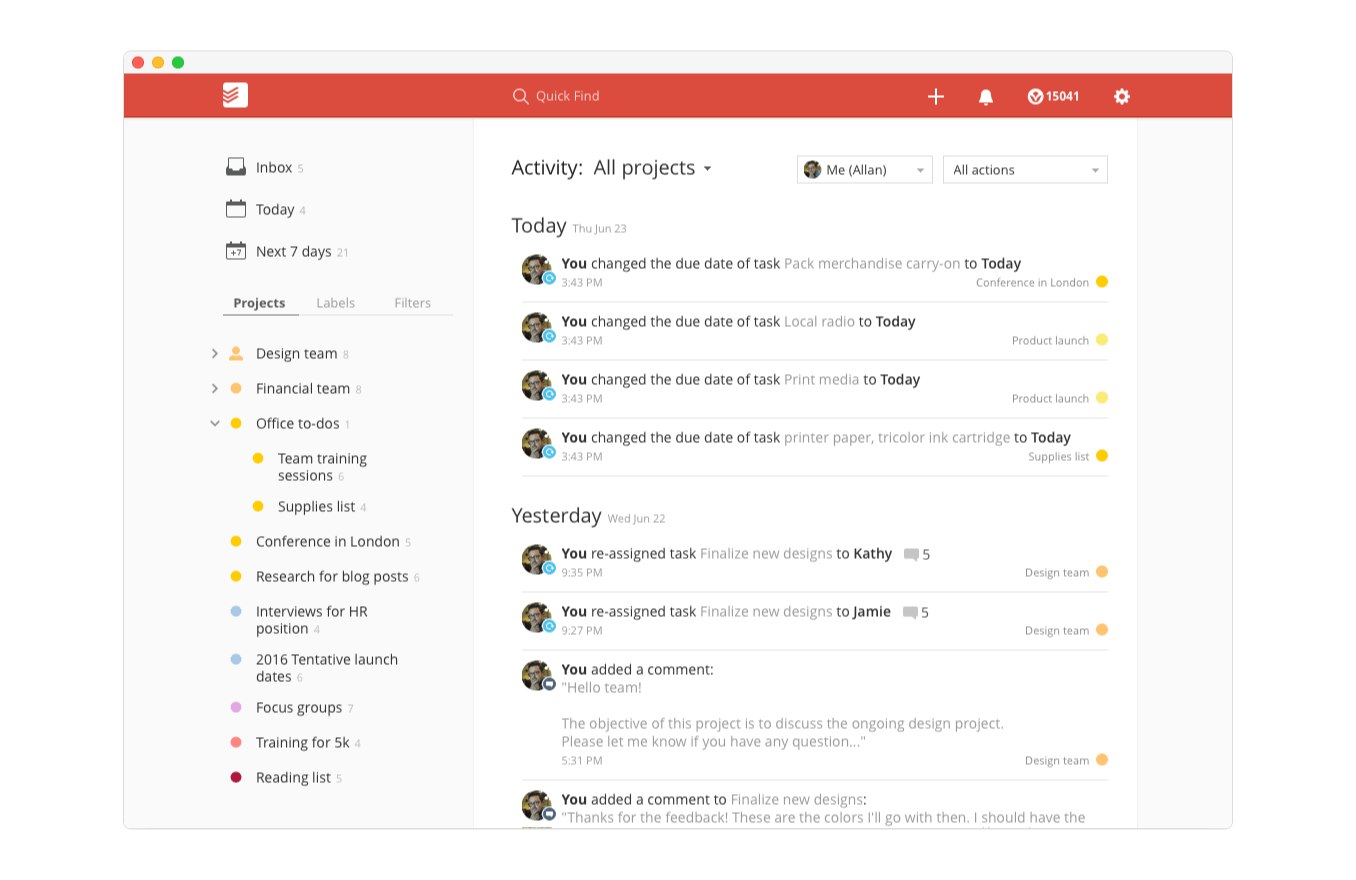Open task link Pack merchandise carry-on
This screenshot has width=1356, height=880.
click(x=872, y=264)
